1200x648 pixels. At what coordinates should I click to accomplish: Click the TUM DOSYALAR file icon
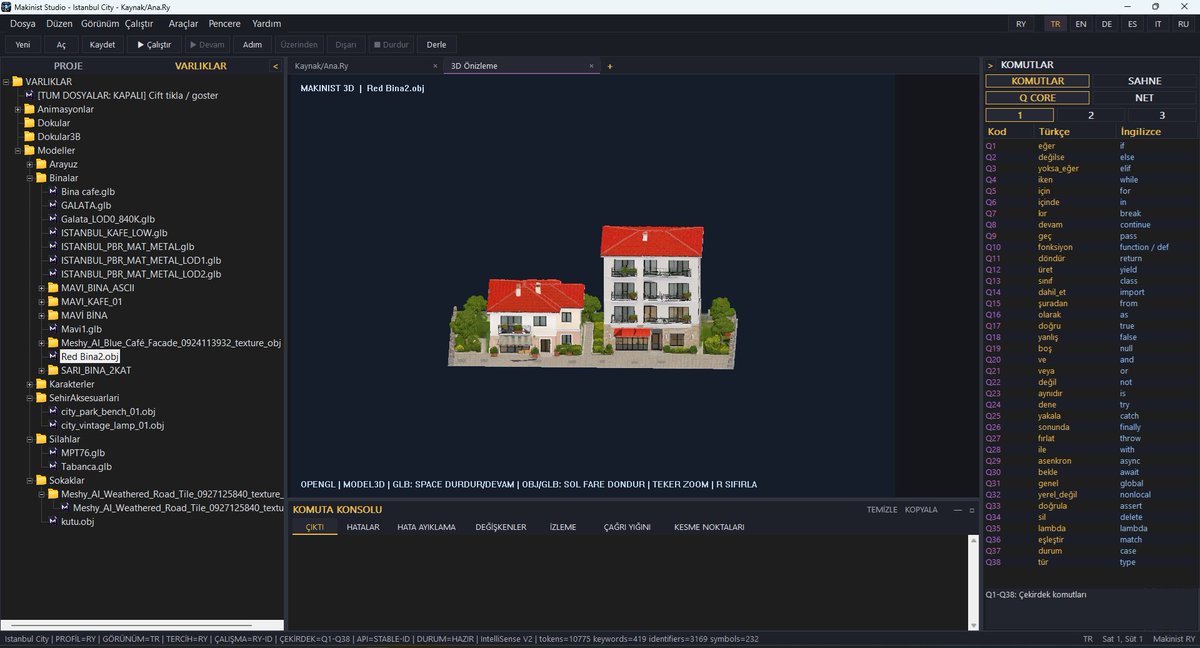[29, 95]
